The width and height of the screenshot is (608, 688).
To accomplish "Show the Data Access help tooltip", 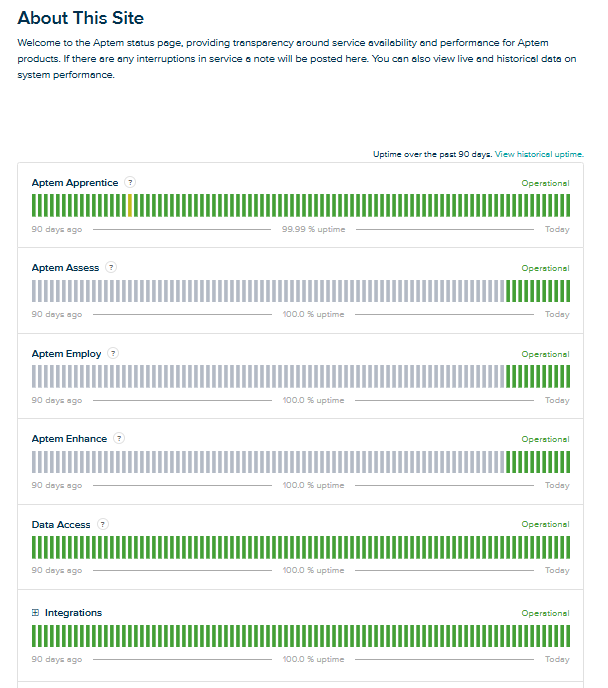I will point(103,524).
